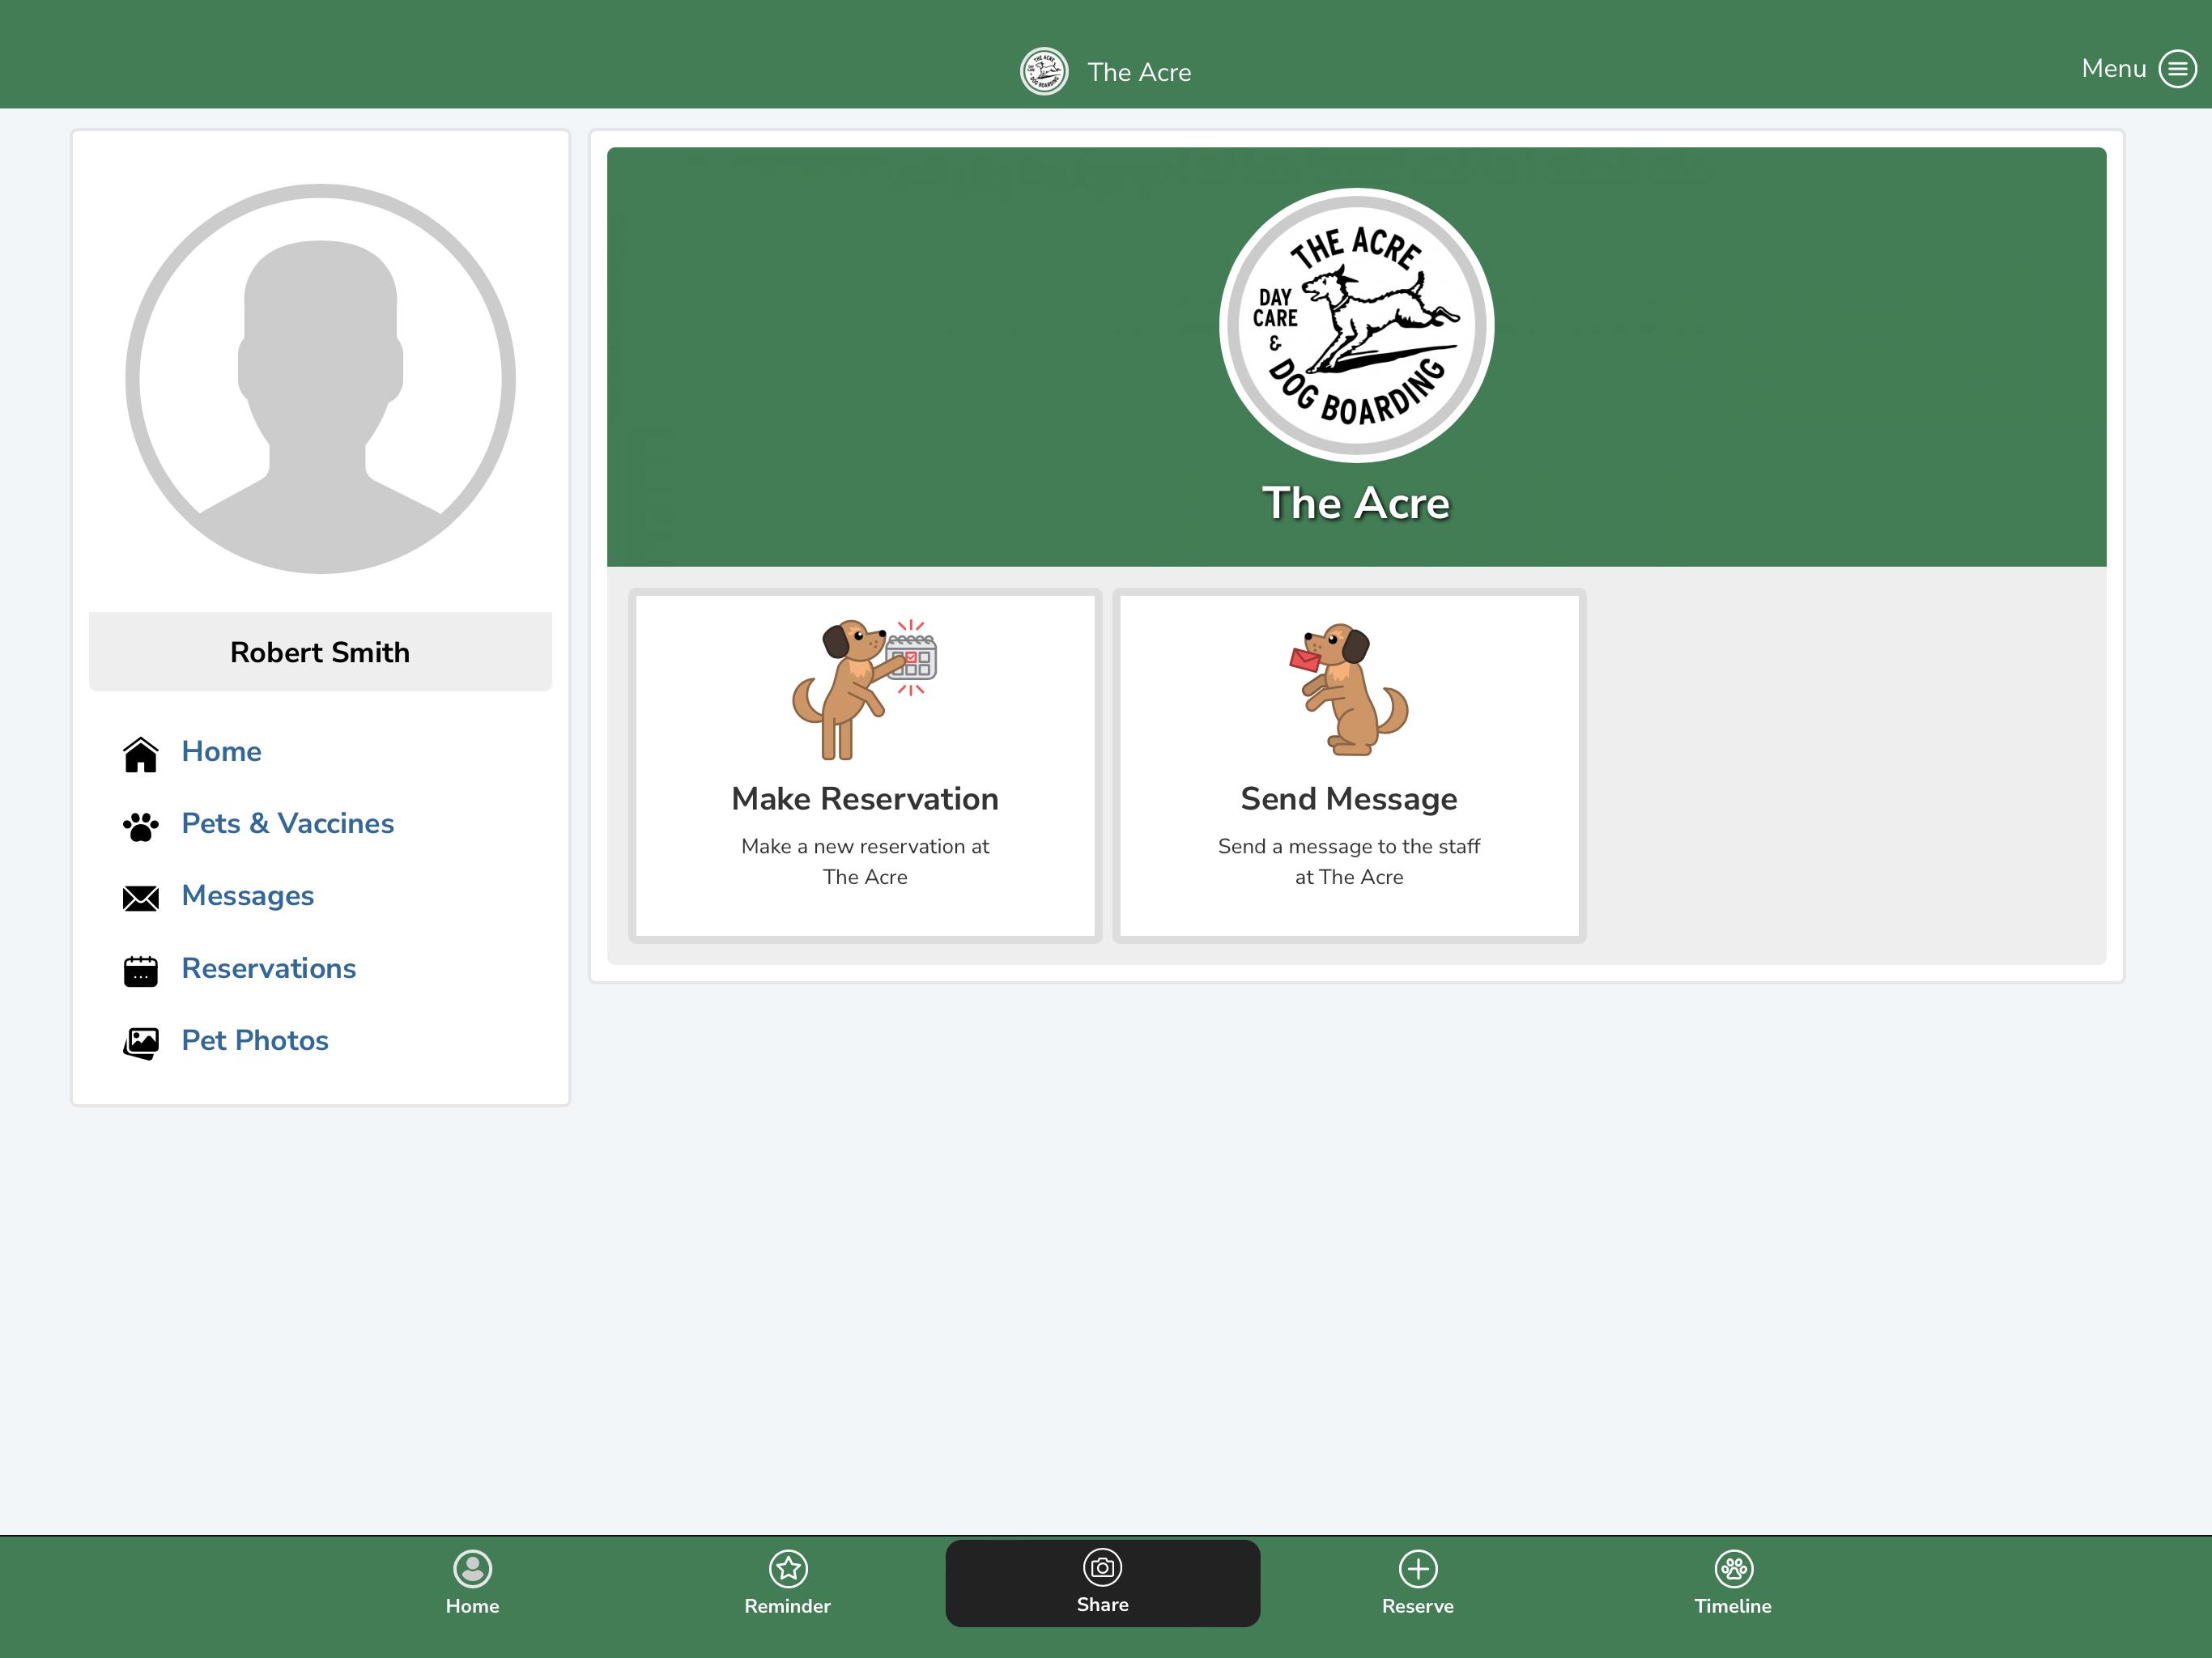This screenshot has height=1658, width=2212.
Task: Select the Home tab label in bottom bar
Action: pyautogui.click(x=472, y=1606)
